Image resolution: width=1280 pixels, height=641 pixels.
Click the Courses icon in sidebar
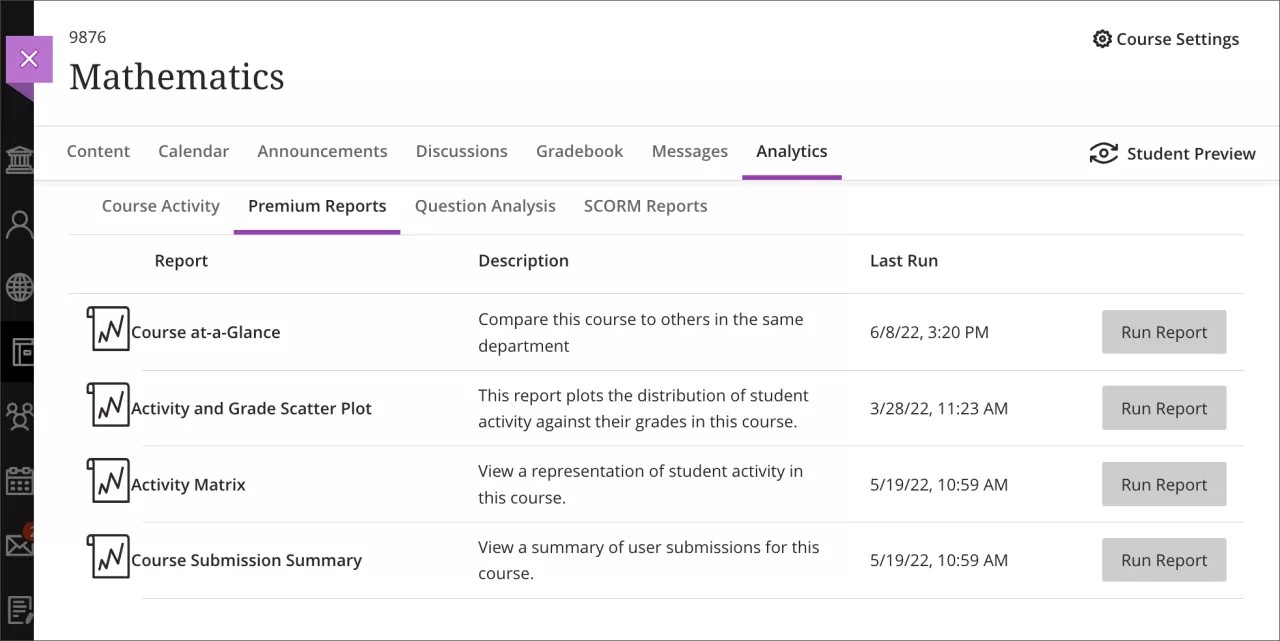(x=19, y=352)
